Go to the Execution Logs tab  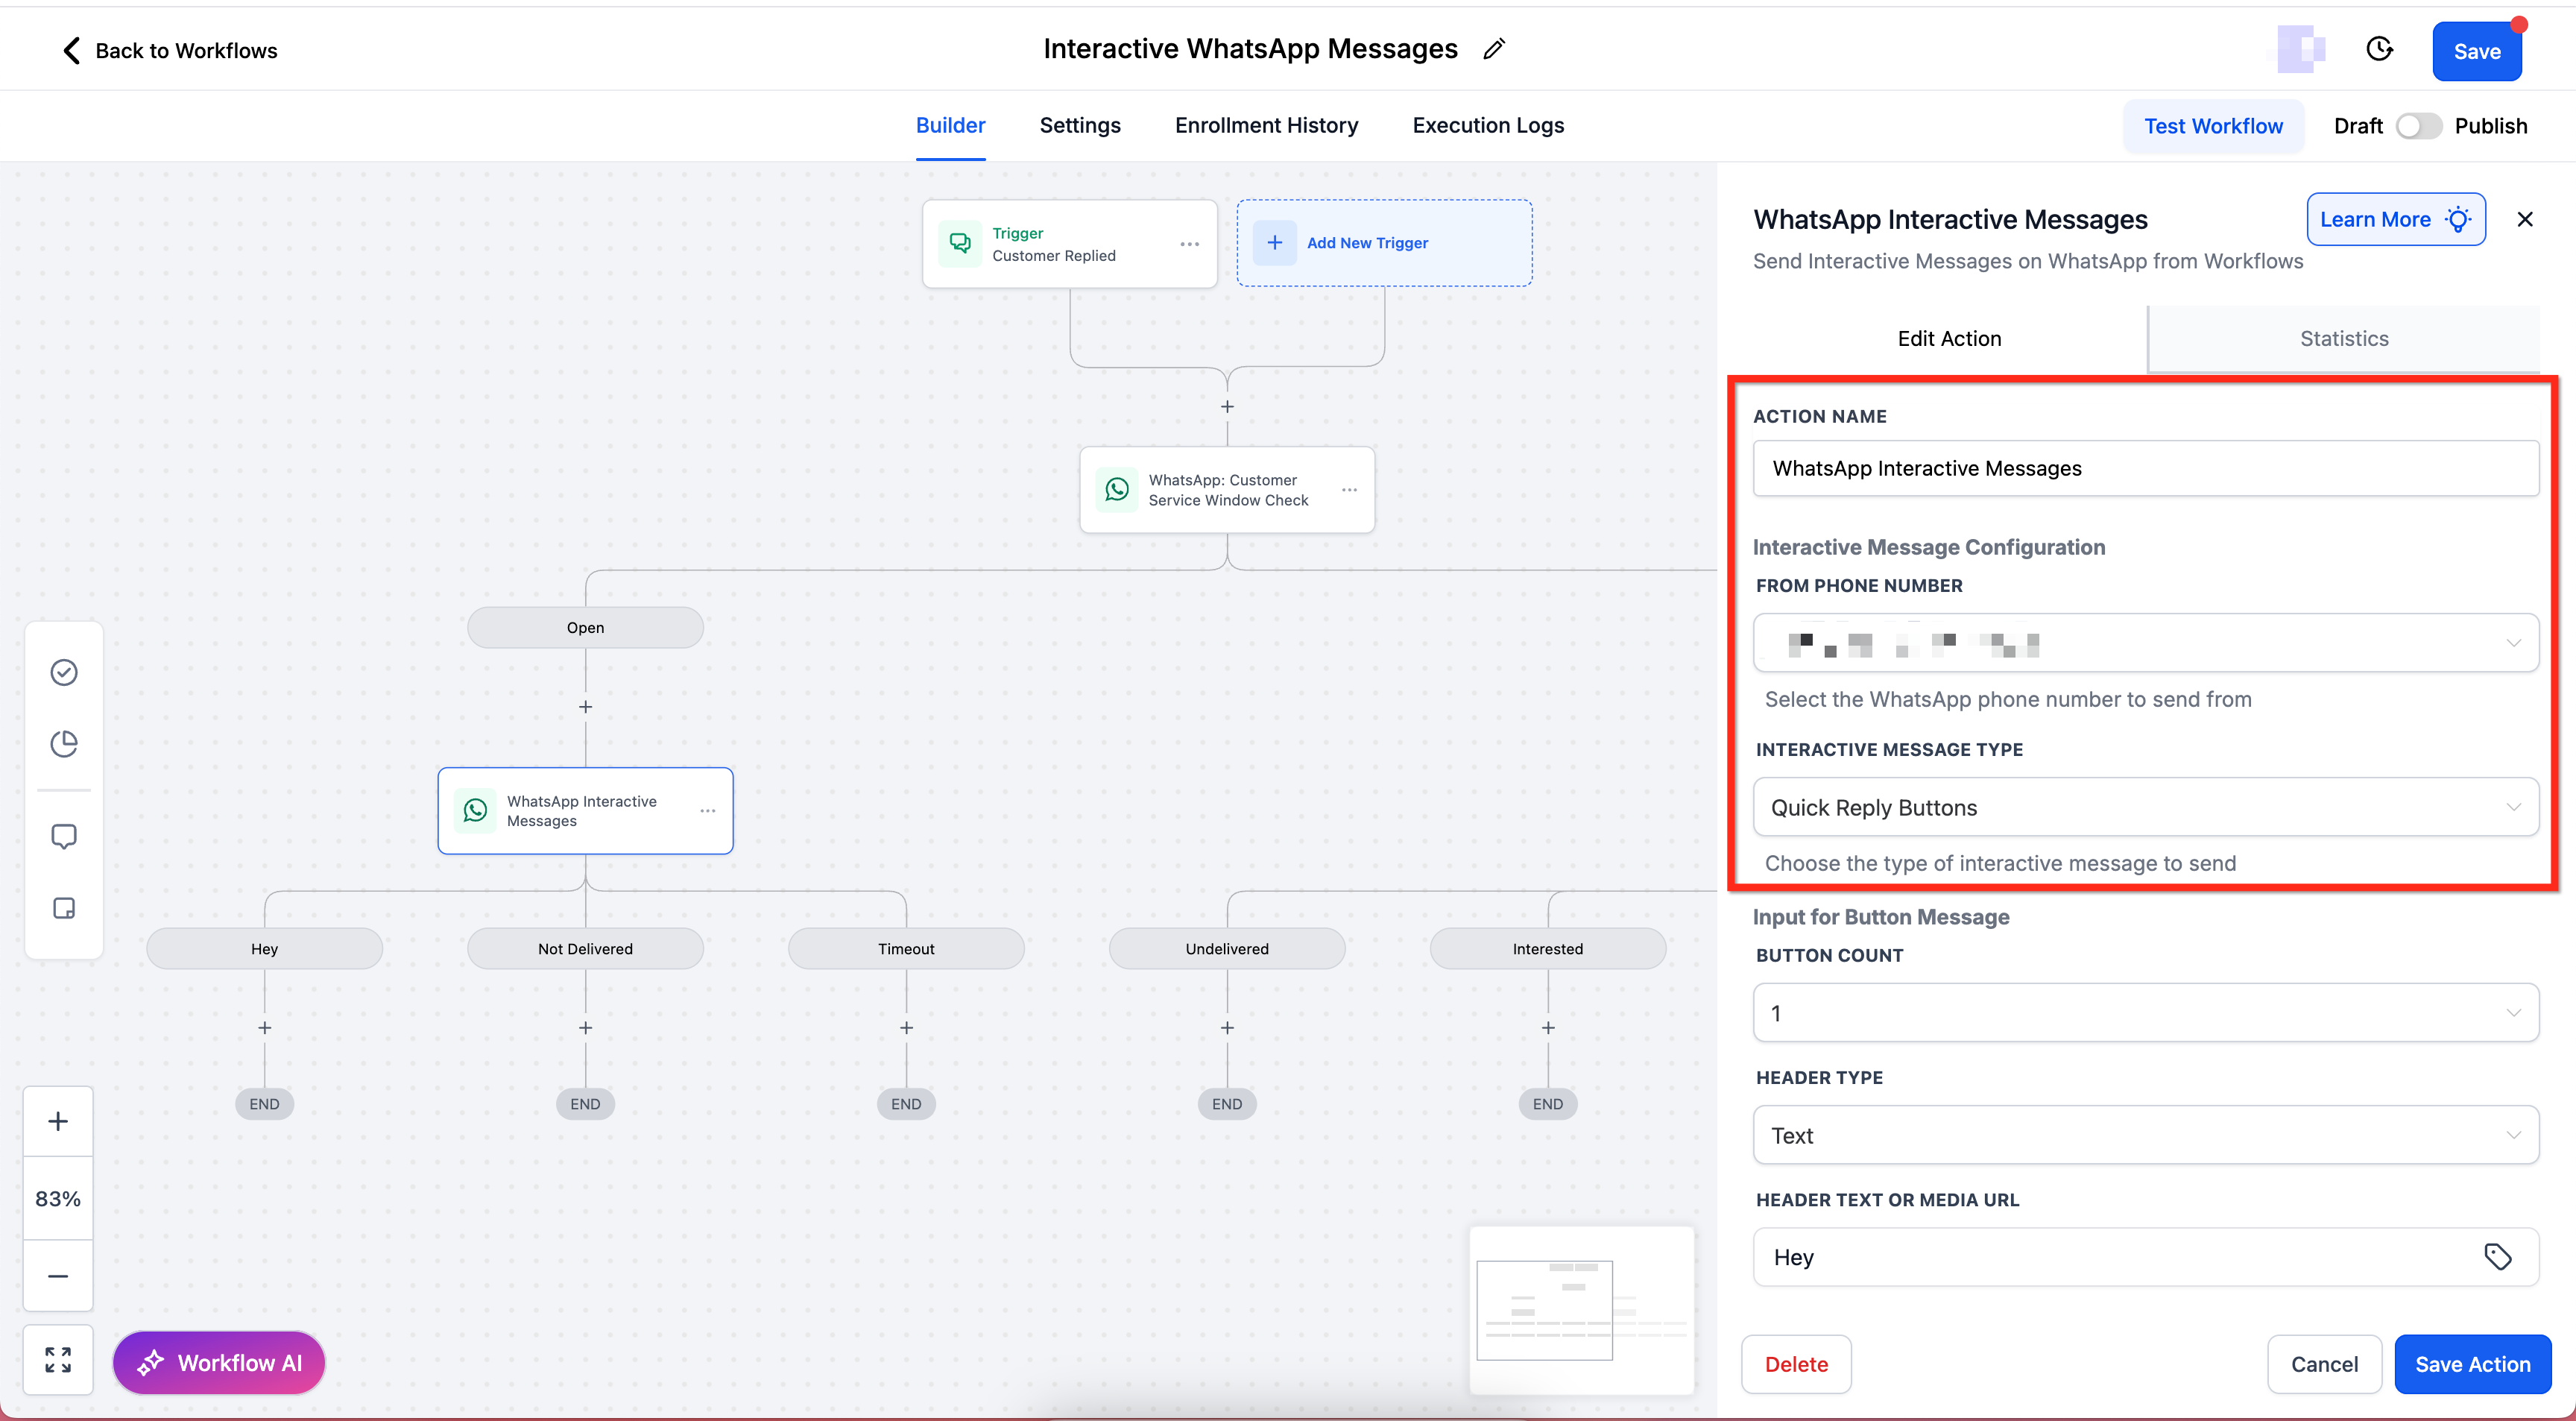pos(1487,125)
